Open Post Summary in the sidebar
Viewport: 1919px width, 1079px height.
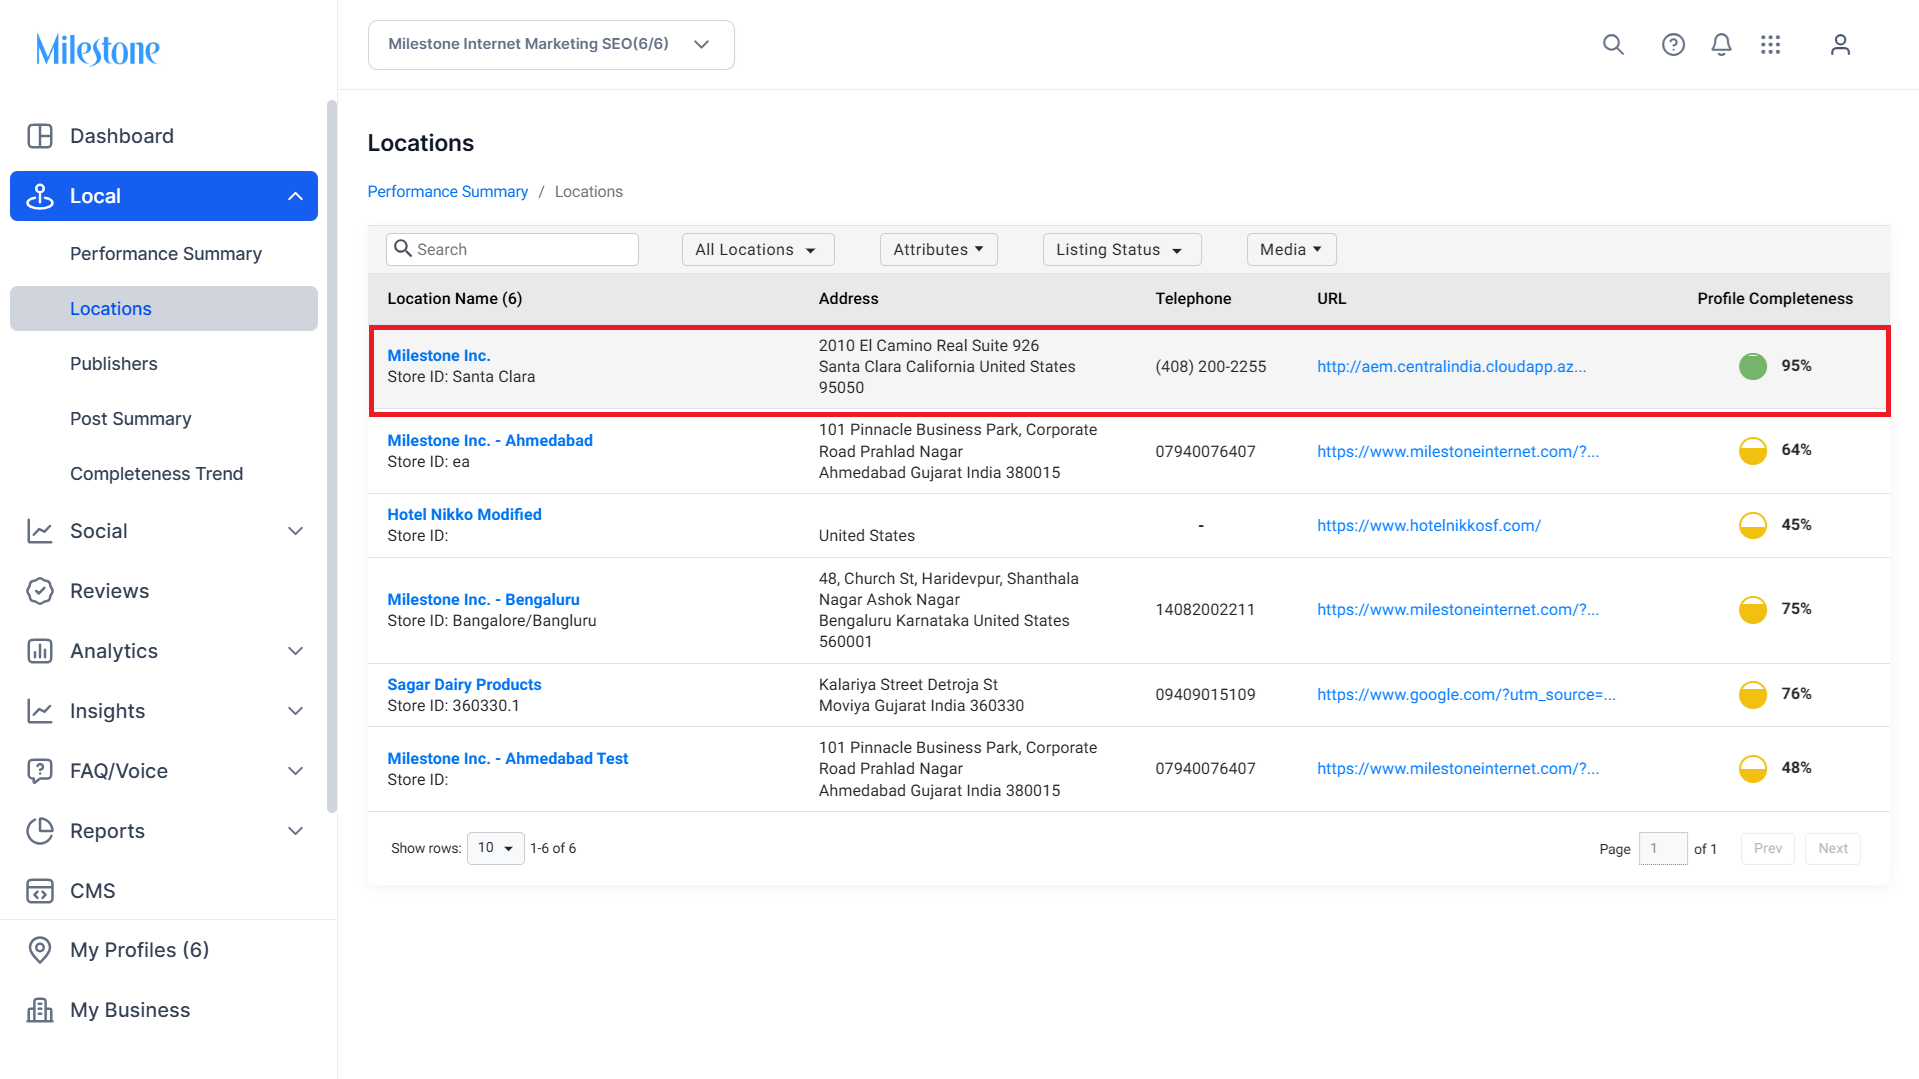(131, 419)
